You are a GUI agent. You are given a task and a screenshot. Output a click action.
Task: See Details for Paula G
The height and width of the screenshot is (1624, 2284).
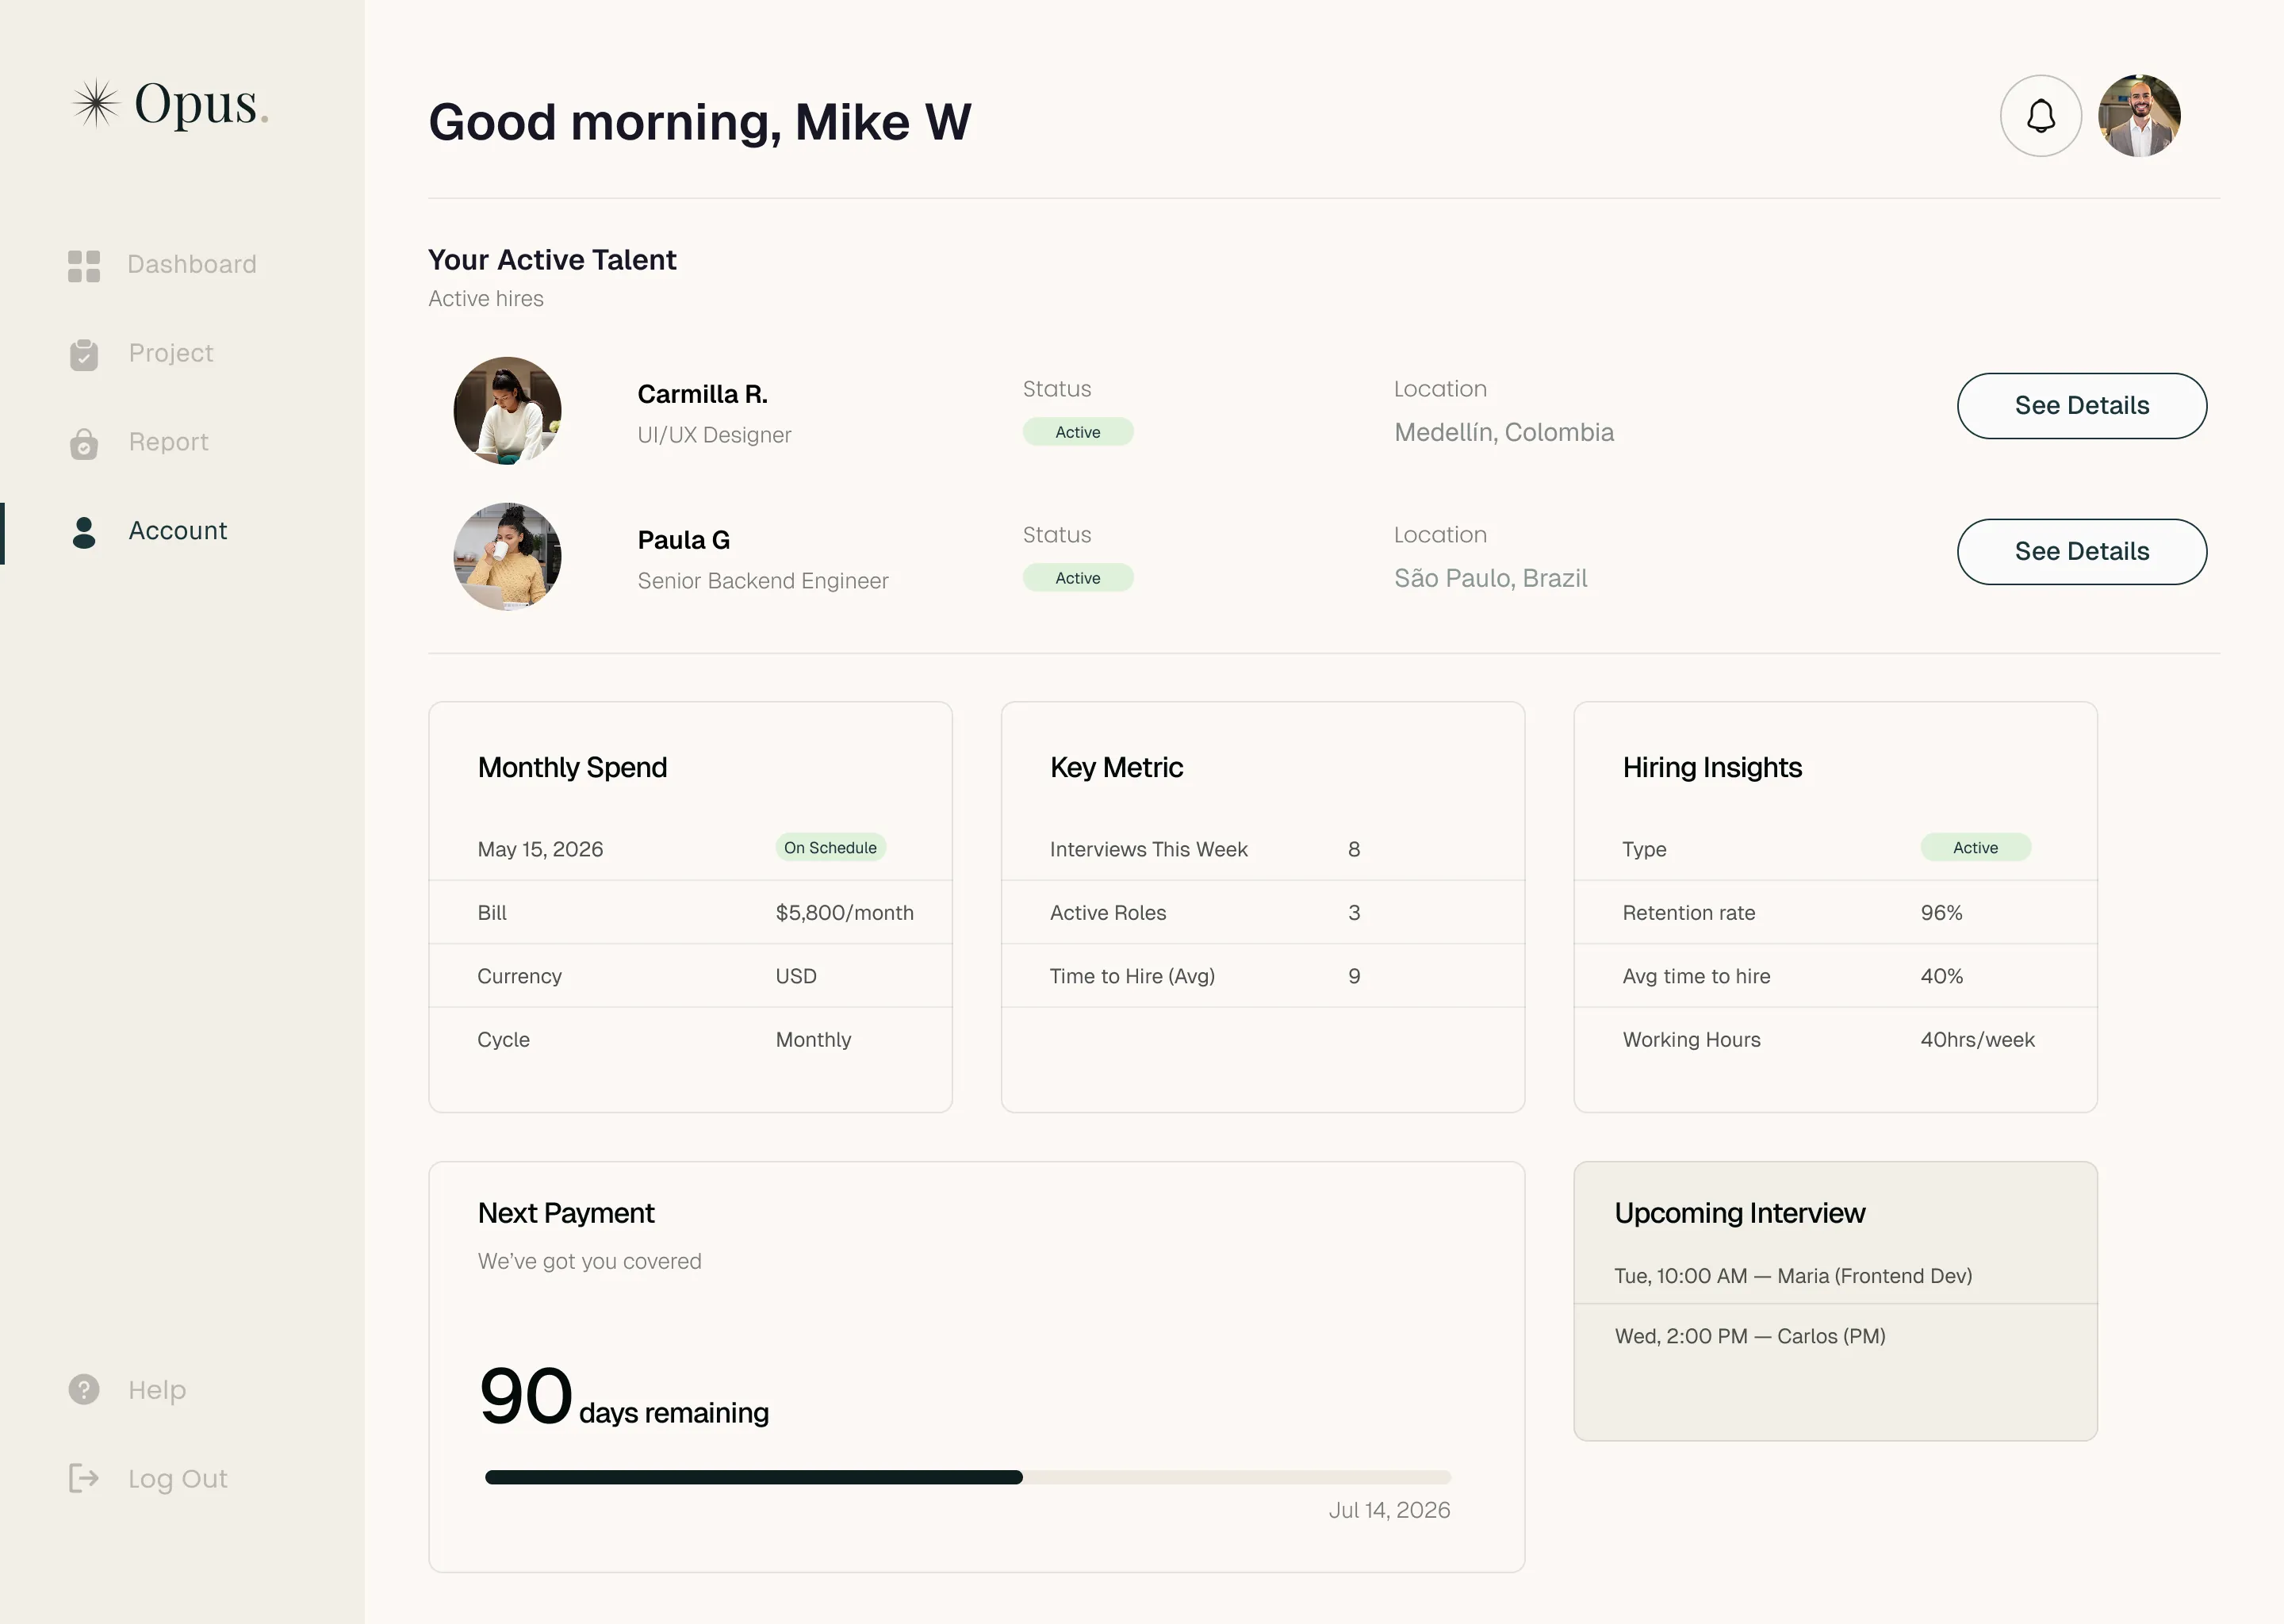(x=2082, y=552)
